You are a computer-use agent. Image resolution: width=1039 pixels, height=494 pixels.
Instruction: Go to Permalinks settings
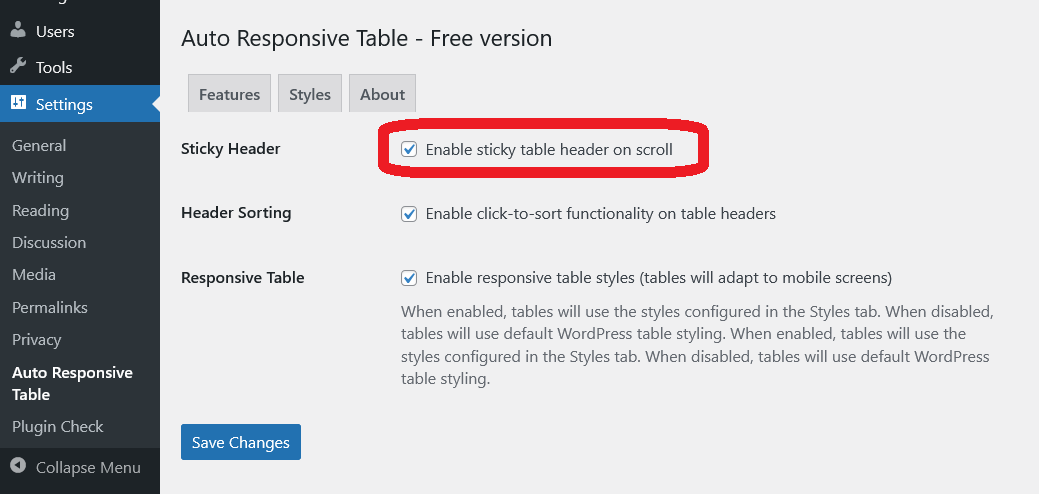[50, 308]
